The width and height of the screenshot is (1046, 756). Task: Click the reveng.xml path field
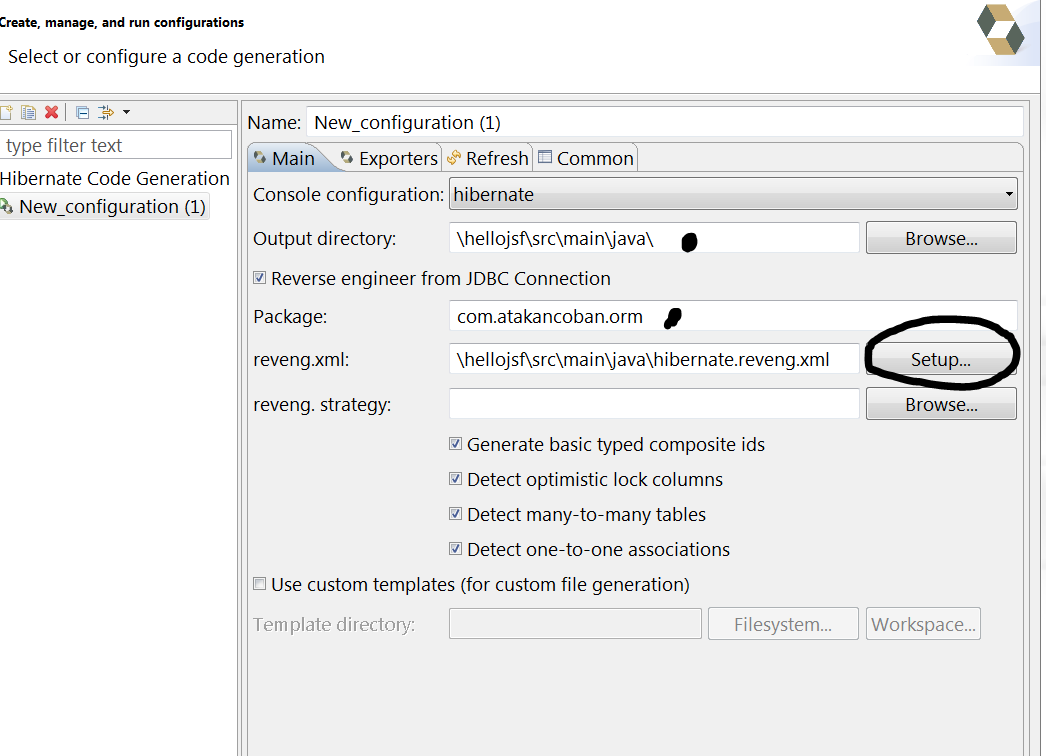654,360
